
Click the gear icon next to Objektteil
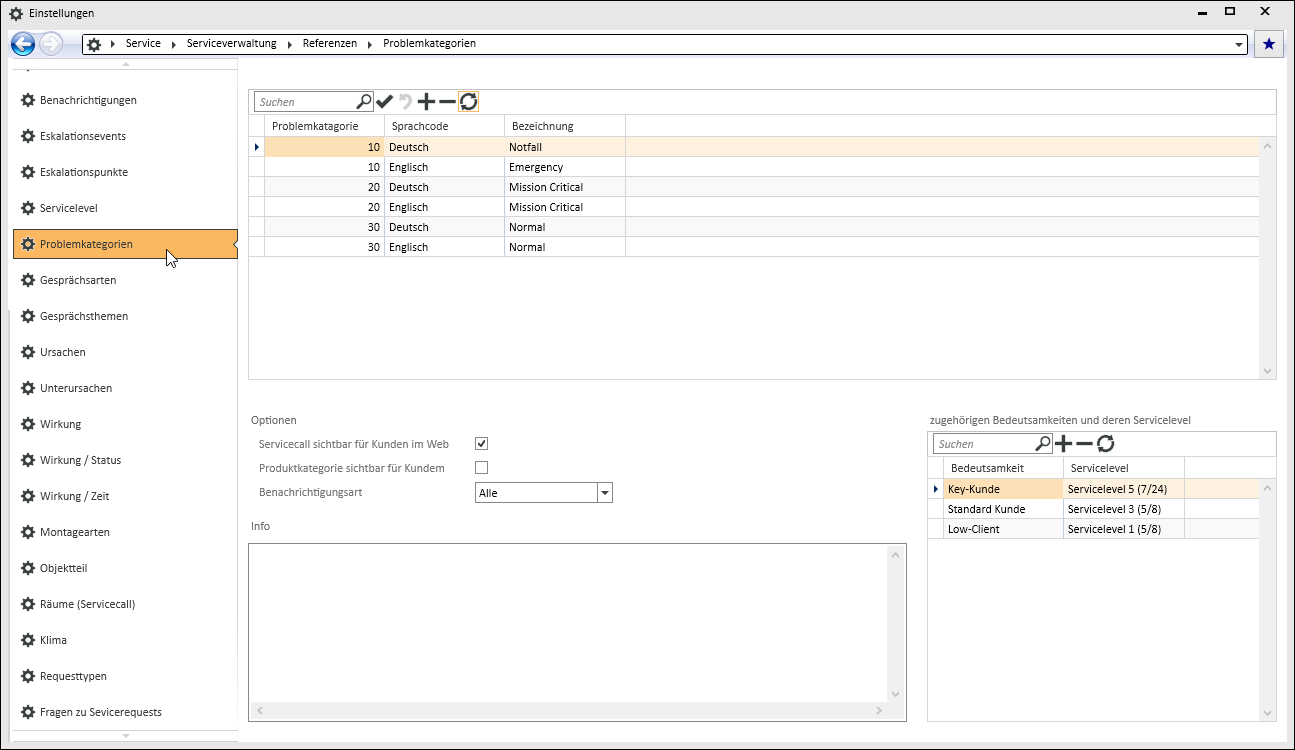click(28, 568)
